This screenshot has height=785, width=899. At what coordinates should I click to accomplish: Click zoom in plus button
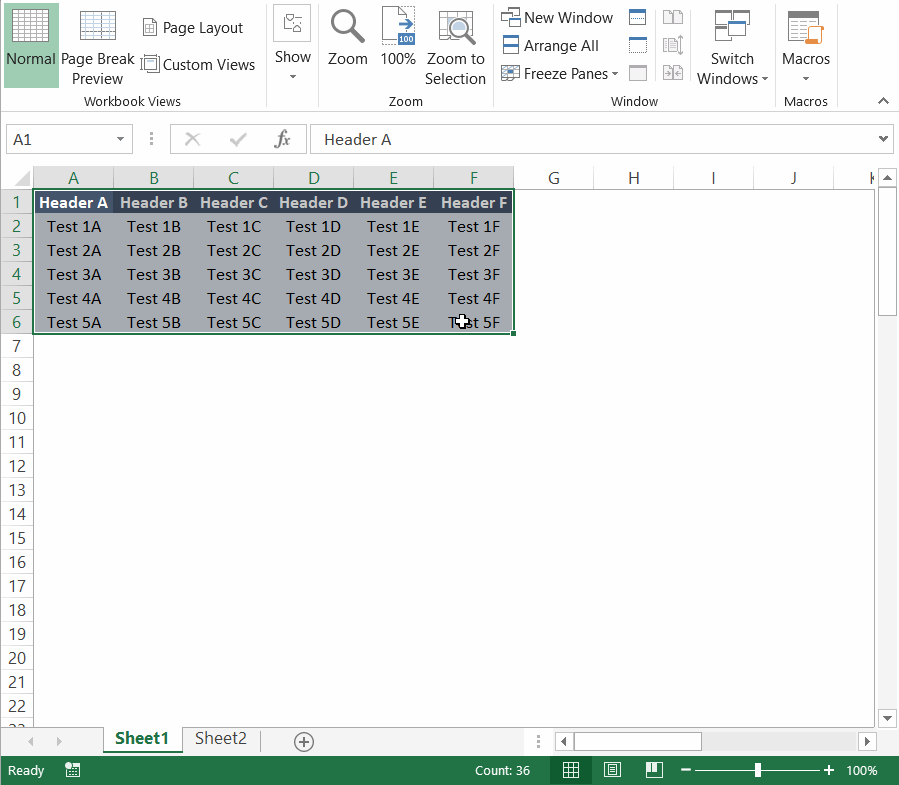[829, 770]
